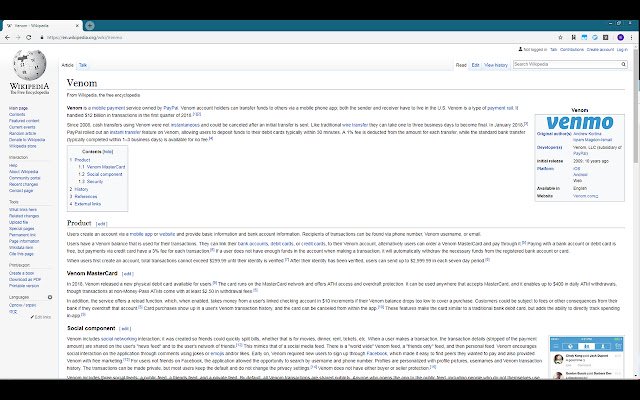Follow the 'mobile payment' link in the intro

[108, 108]
